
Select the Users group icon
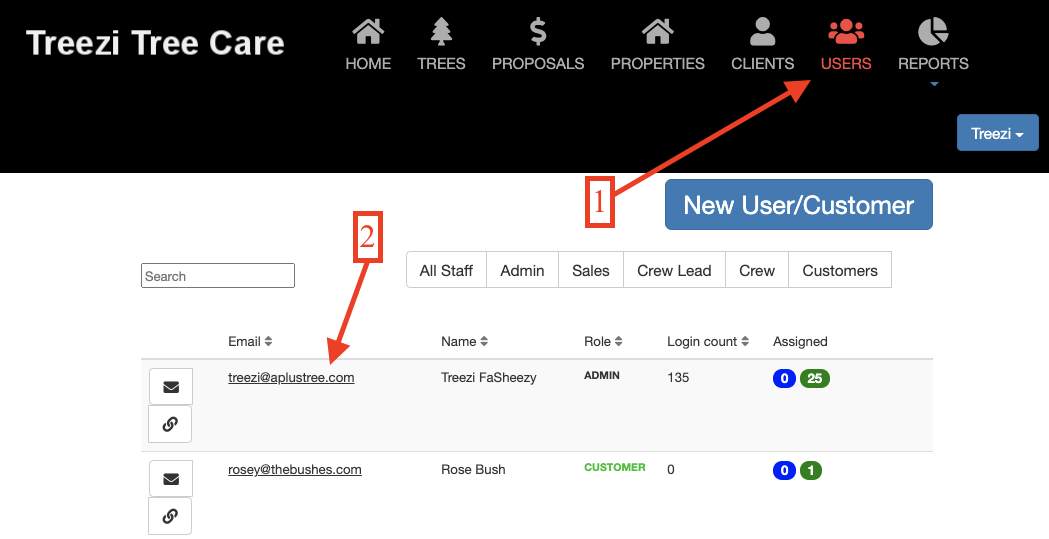[x=846, y=32]
